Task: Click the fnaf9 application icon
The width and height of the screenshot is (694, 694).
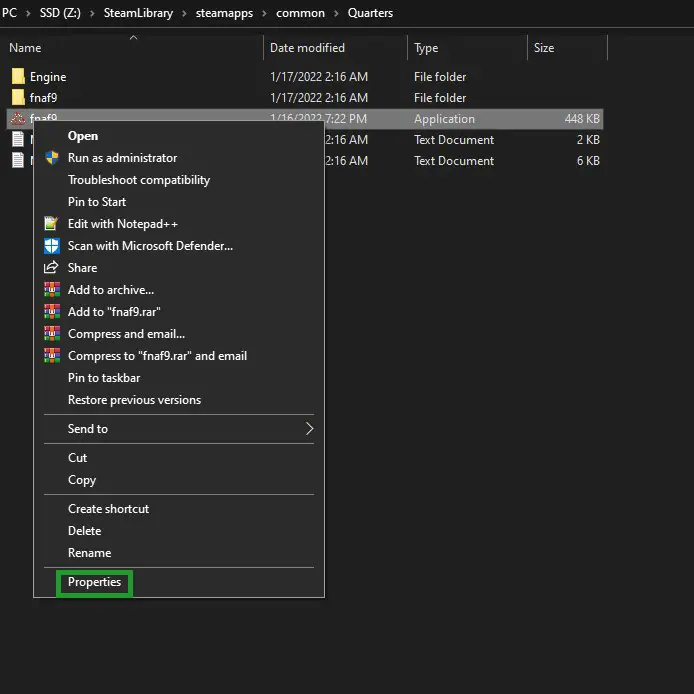Action: (x=18, y=118)
